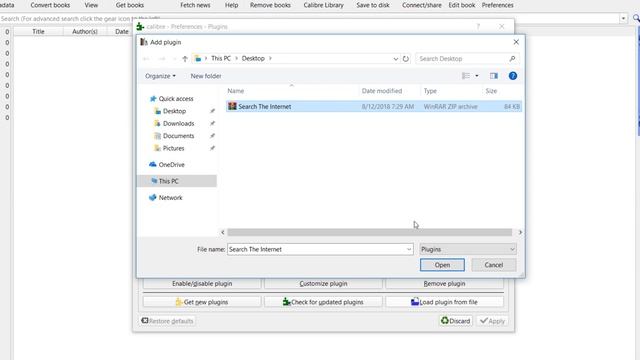Open Save to disk in calibre toolbar
The width and height of the screenshot is (640, 360).
click(373, 5)
